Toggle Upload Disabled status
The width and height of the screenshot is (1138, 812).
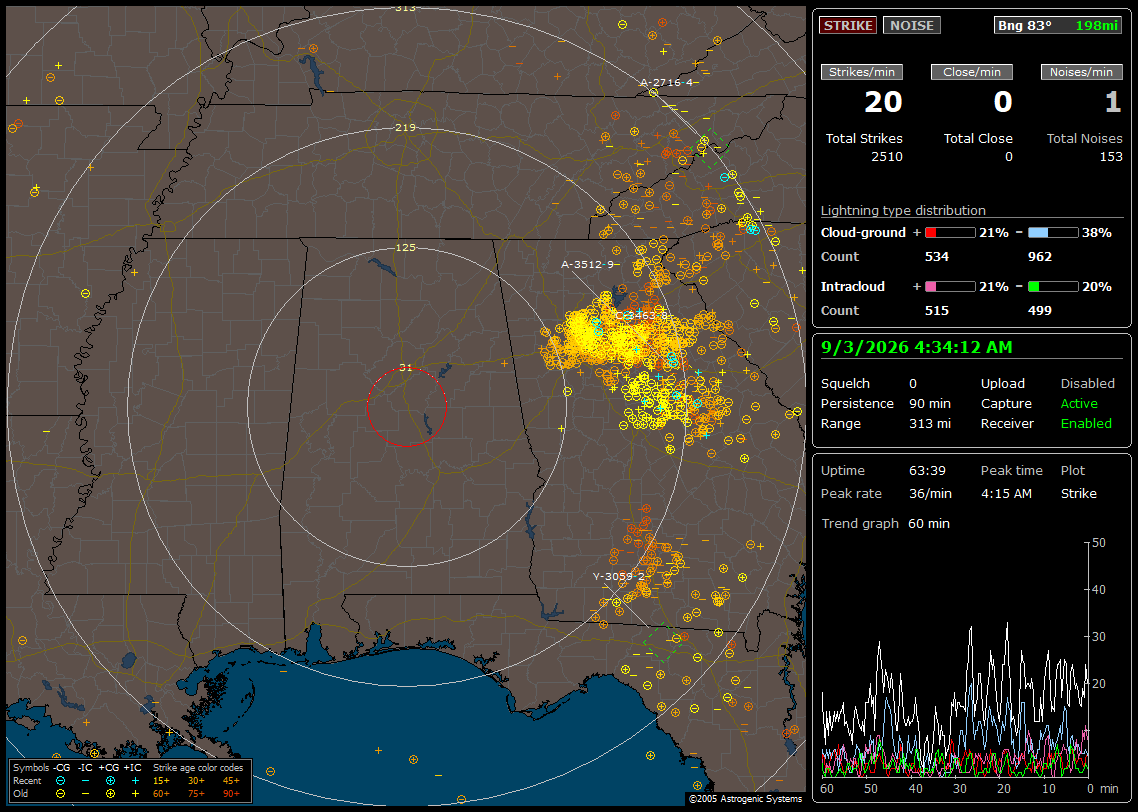point(1087,383)
